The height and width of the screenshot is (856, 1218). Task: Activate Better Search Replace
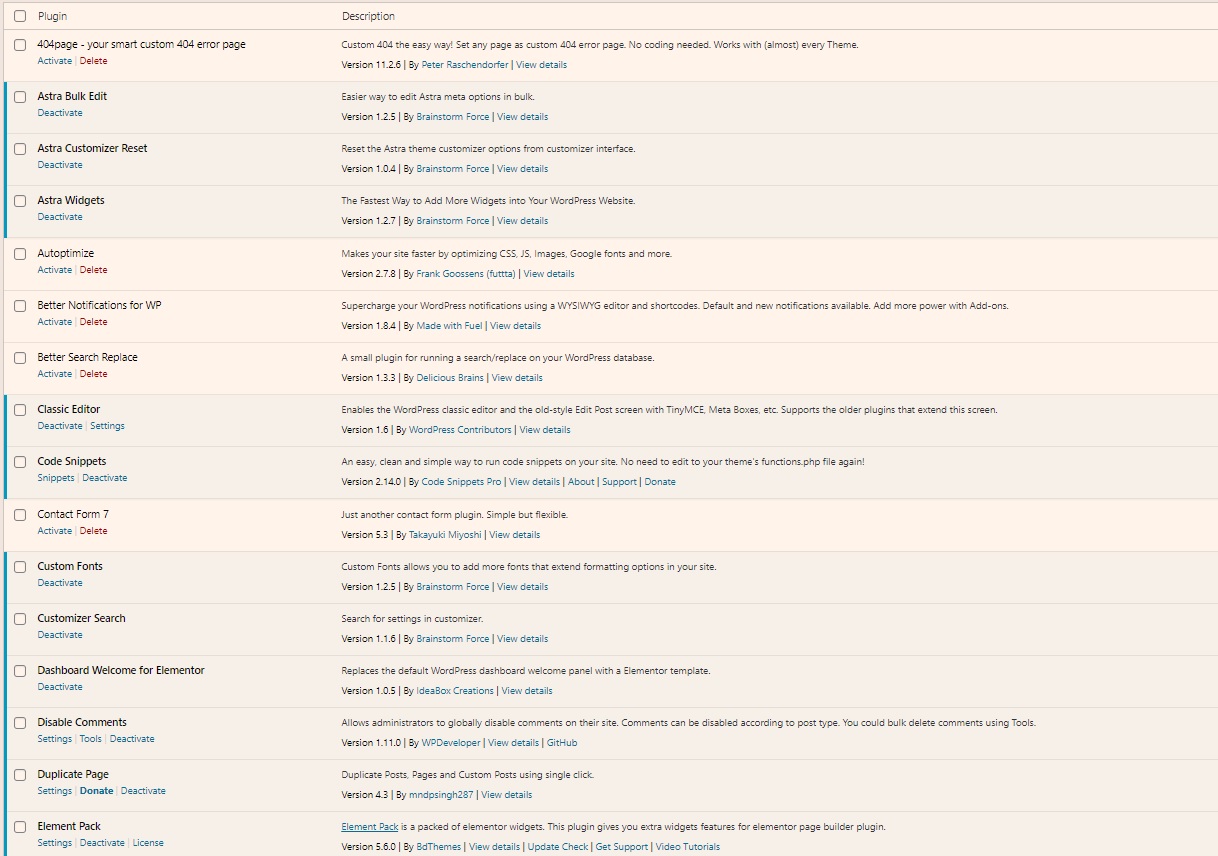(55, 374)
